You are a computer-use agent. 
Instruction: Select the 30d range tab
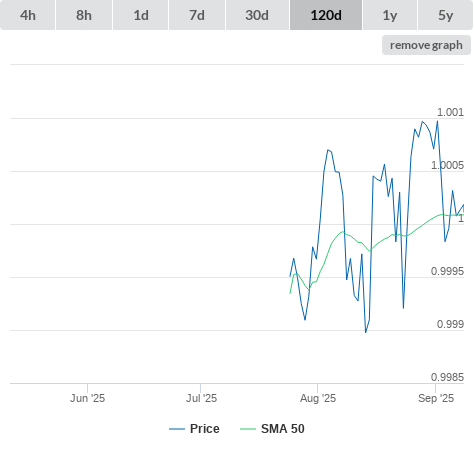(257, 15)
